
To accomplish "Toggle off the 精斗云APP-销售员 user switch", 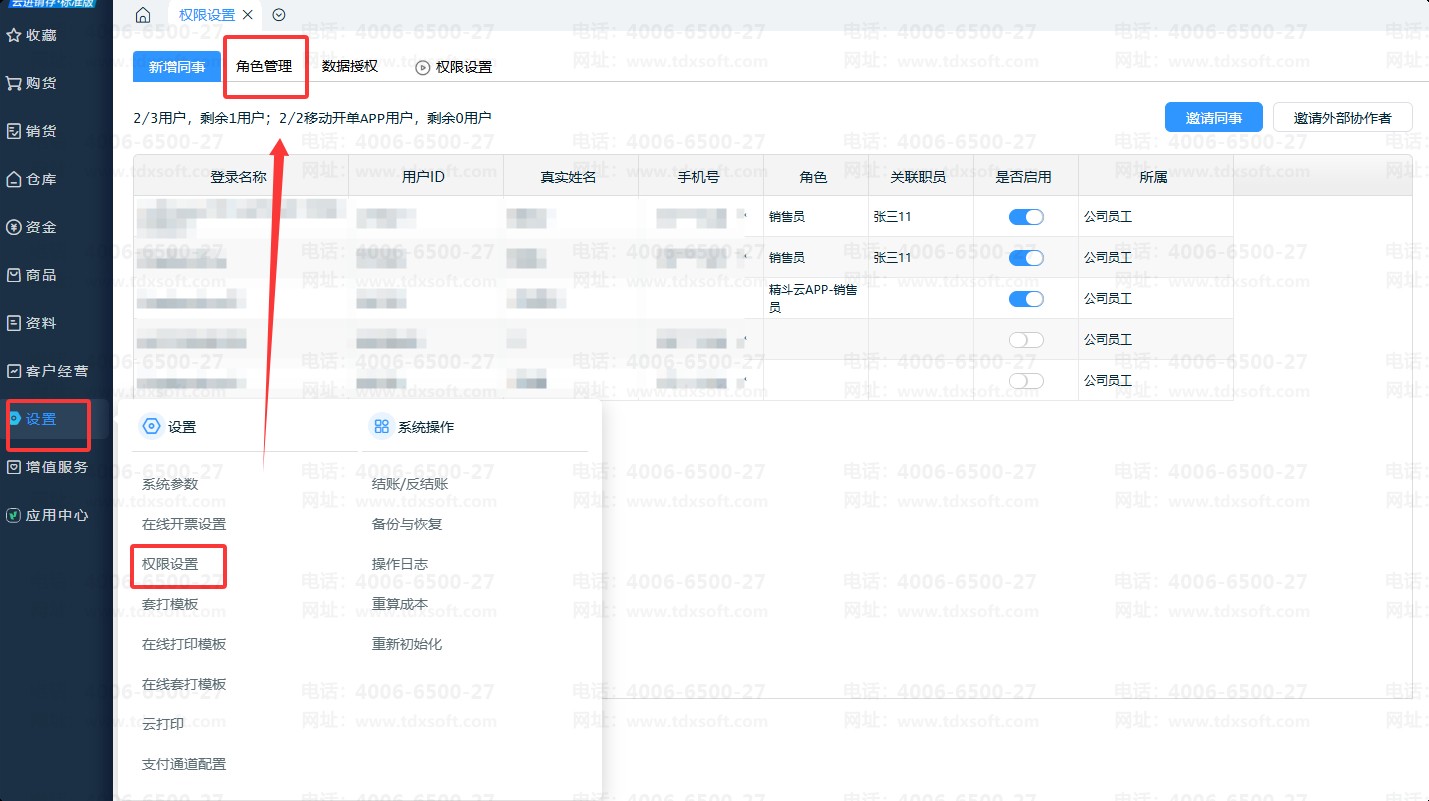I will point(1026,299).
